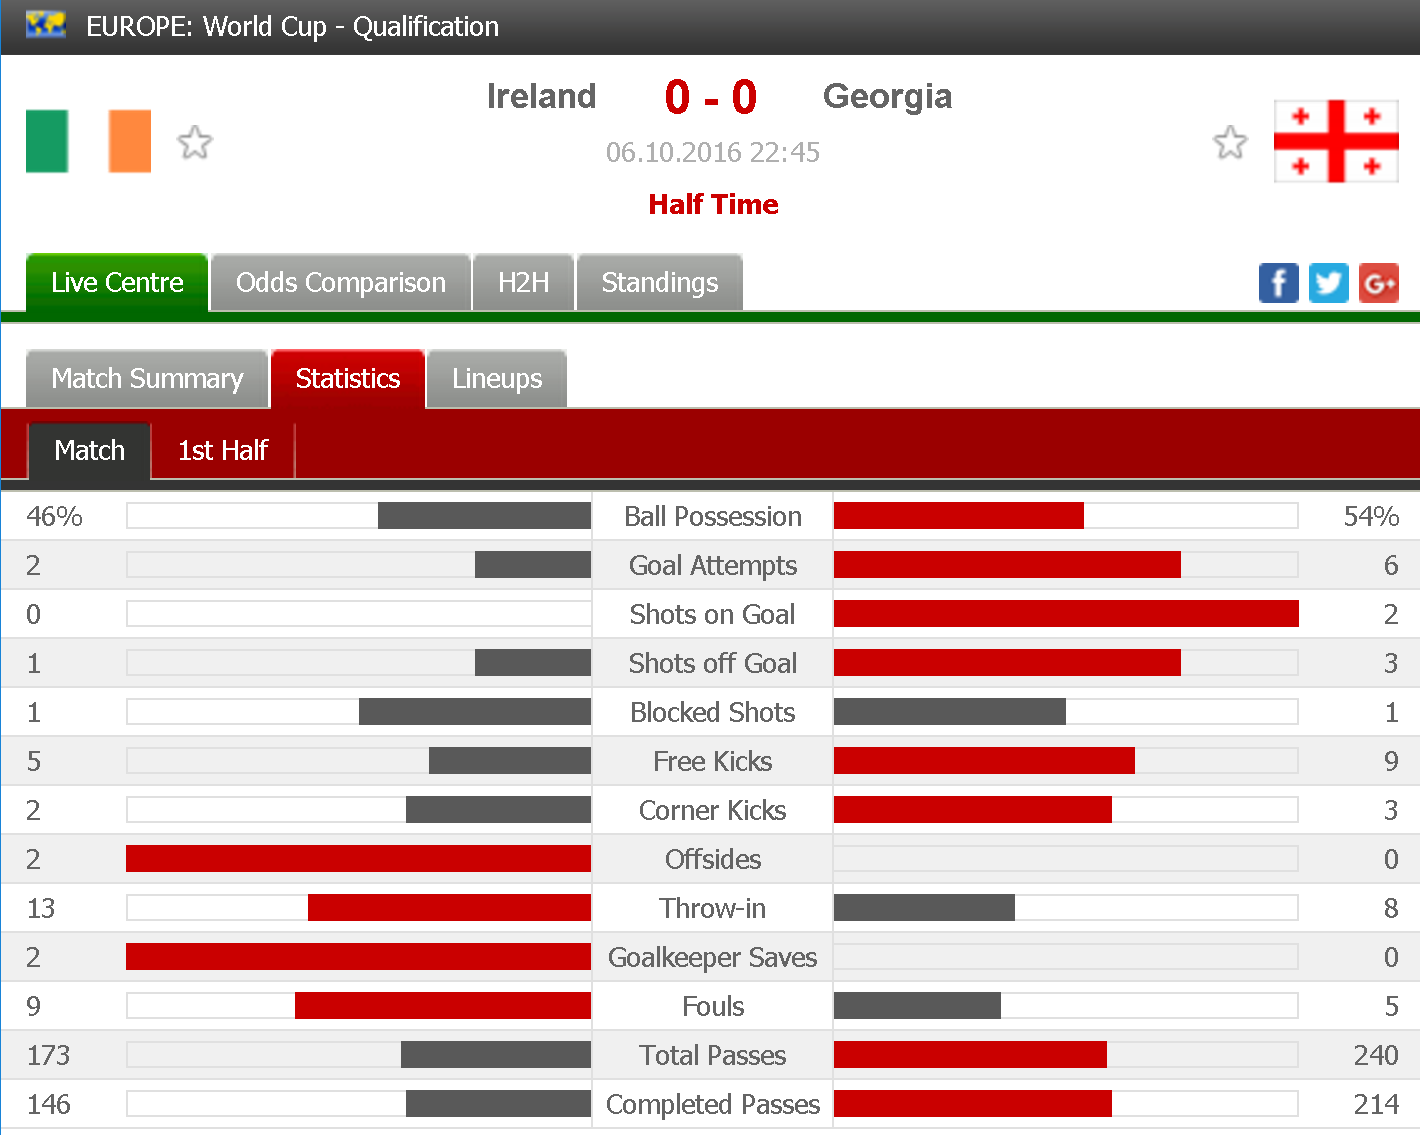This screenshot has height=1135, width=1420.
Task: Share match on Twitter
Action: click(1328, 283)
